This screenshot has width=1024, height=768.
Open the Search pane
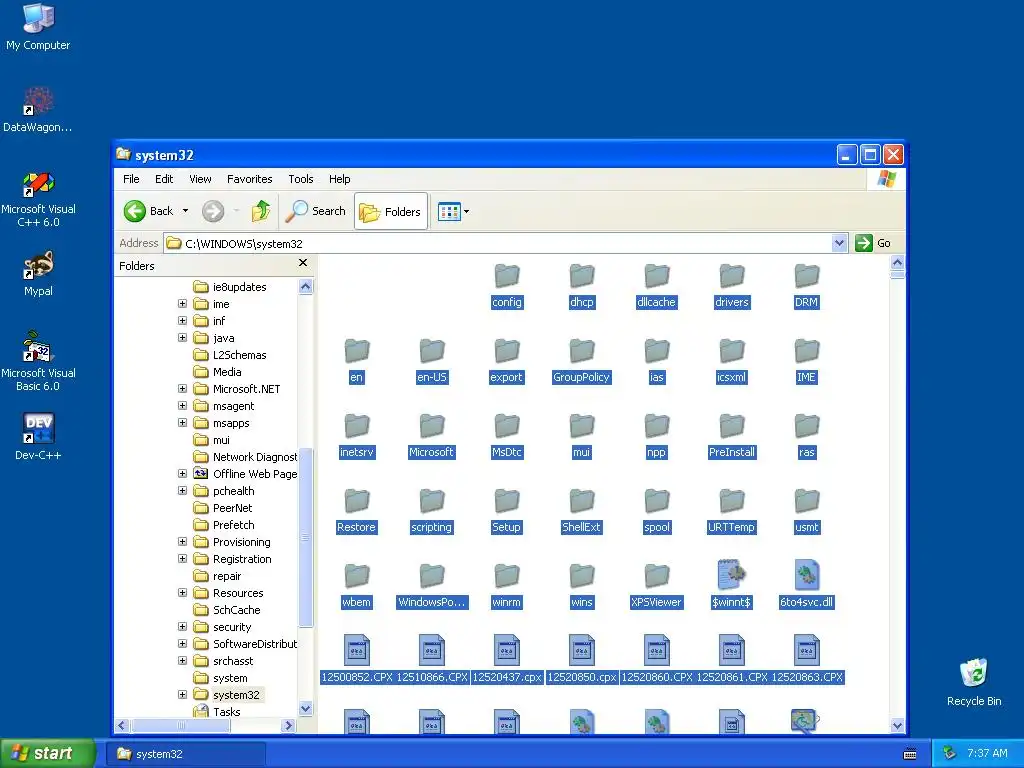(x=315, y=211)
